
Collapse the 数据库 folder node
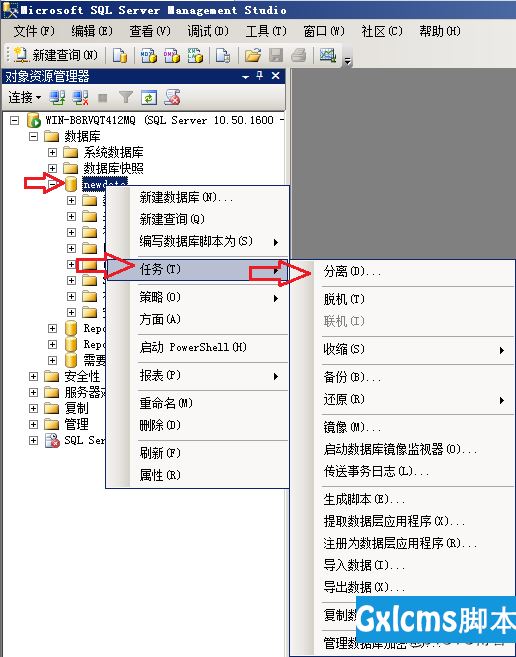(33, 136)
